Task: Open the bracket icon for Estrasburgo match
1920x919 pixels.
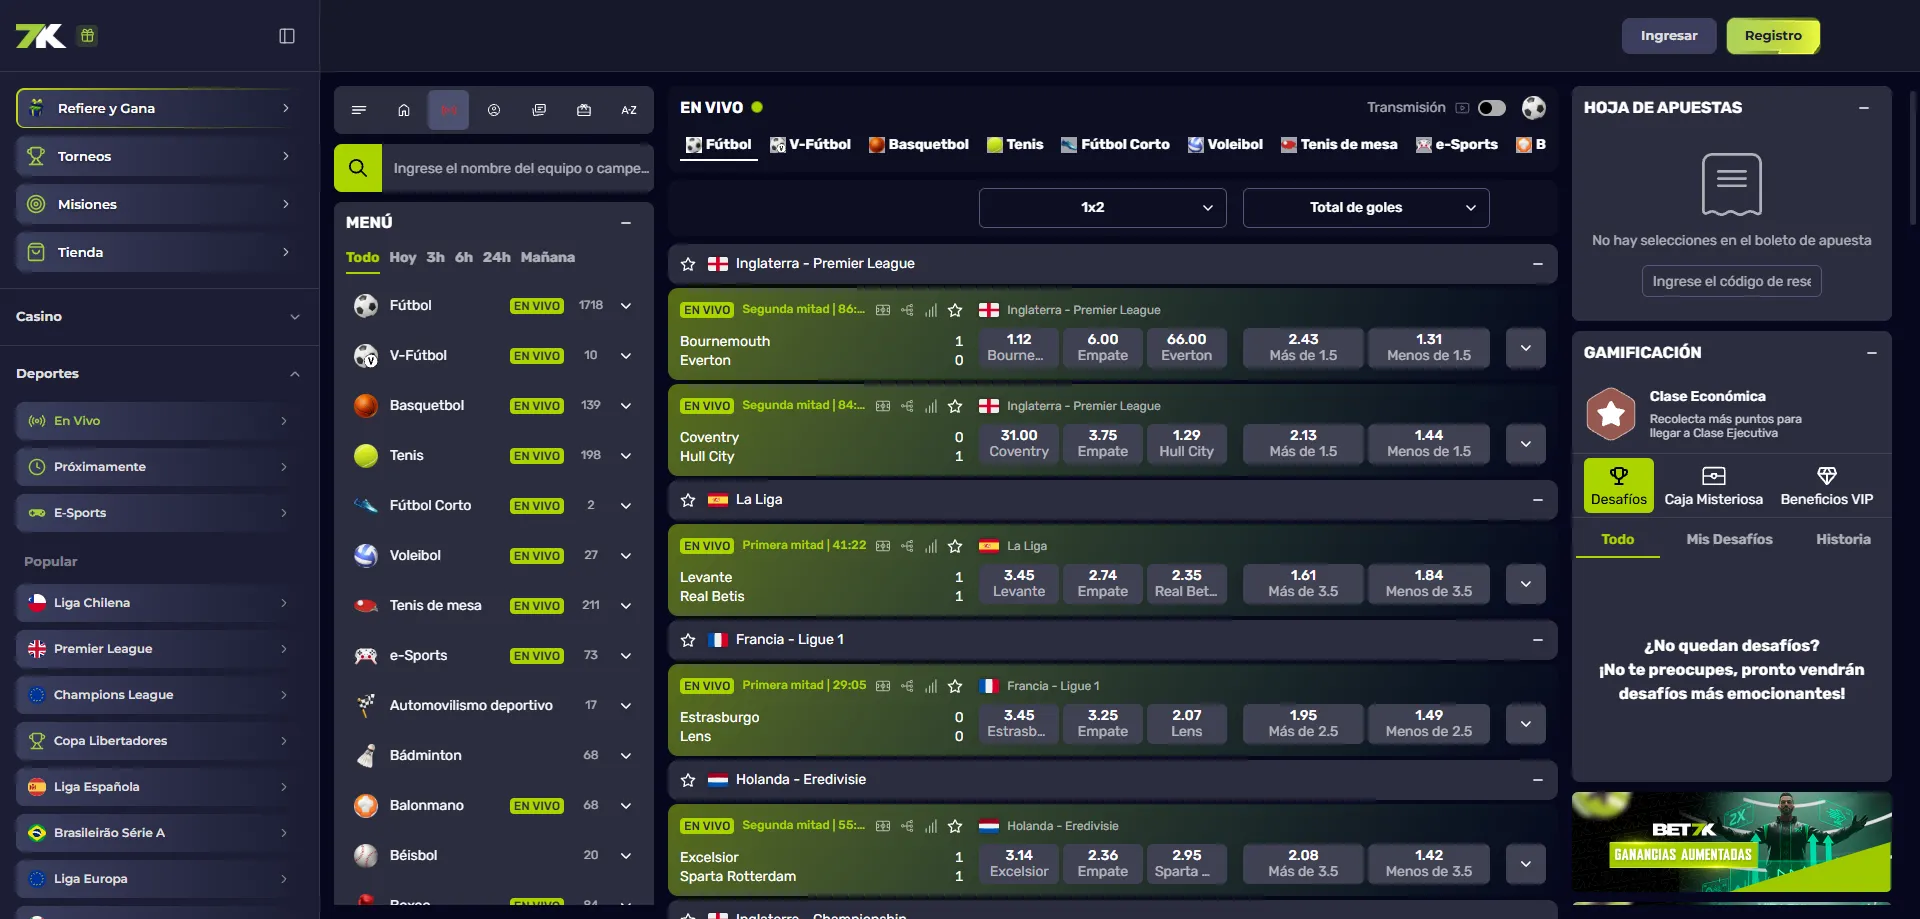Action: [907, 686]
